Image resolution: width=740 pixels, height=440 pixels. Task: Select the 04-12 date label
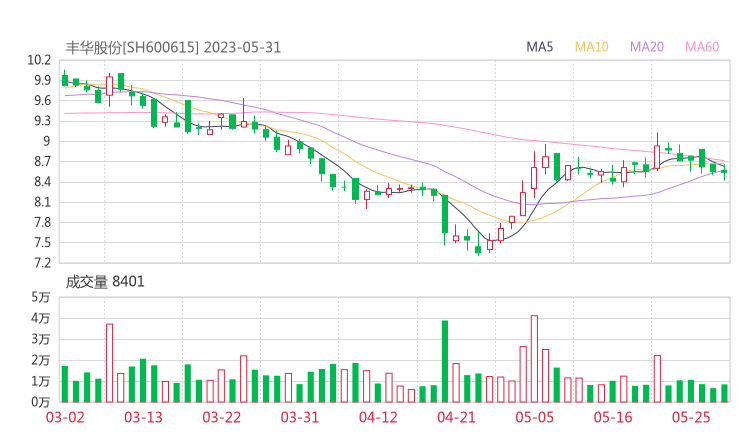coord(378,417)
